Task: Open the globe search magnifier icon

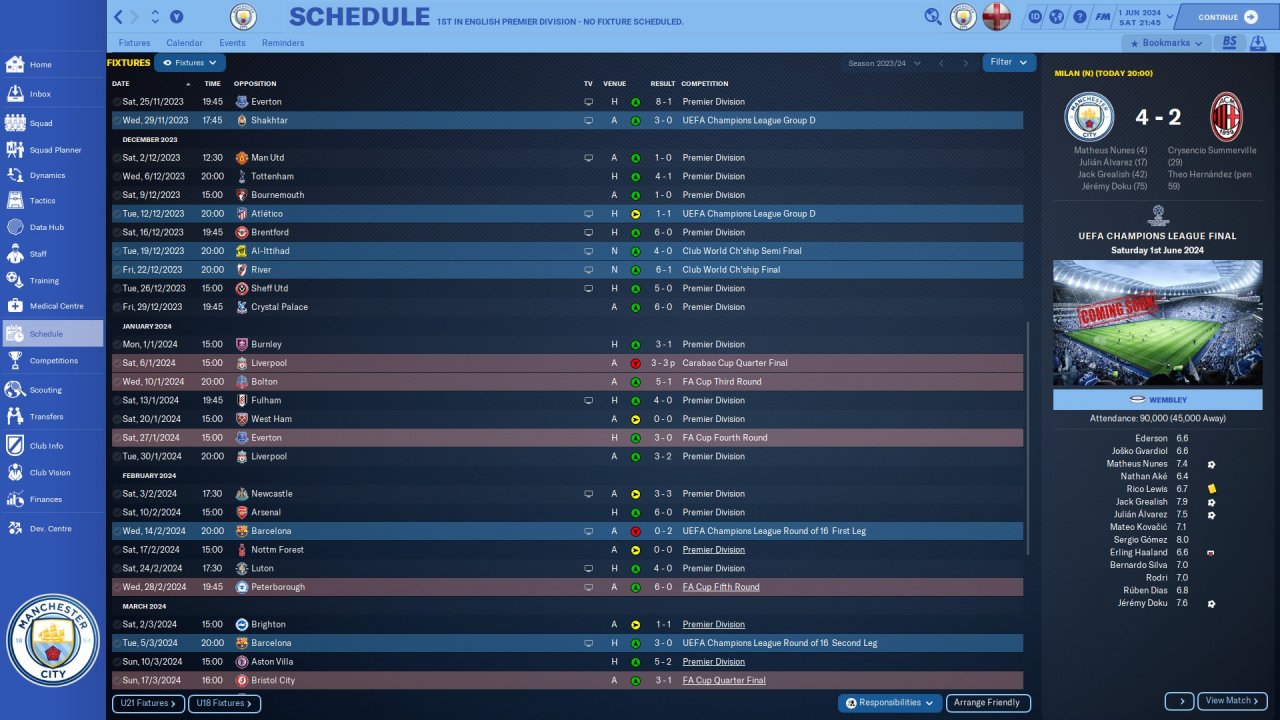Action: pos(933,16)
